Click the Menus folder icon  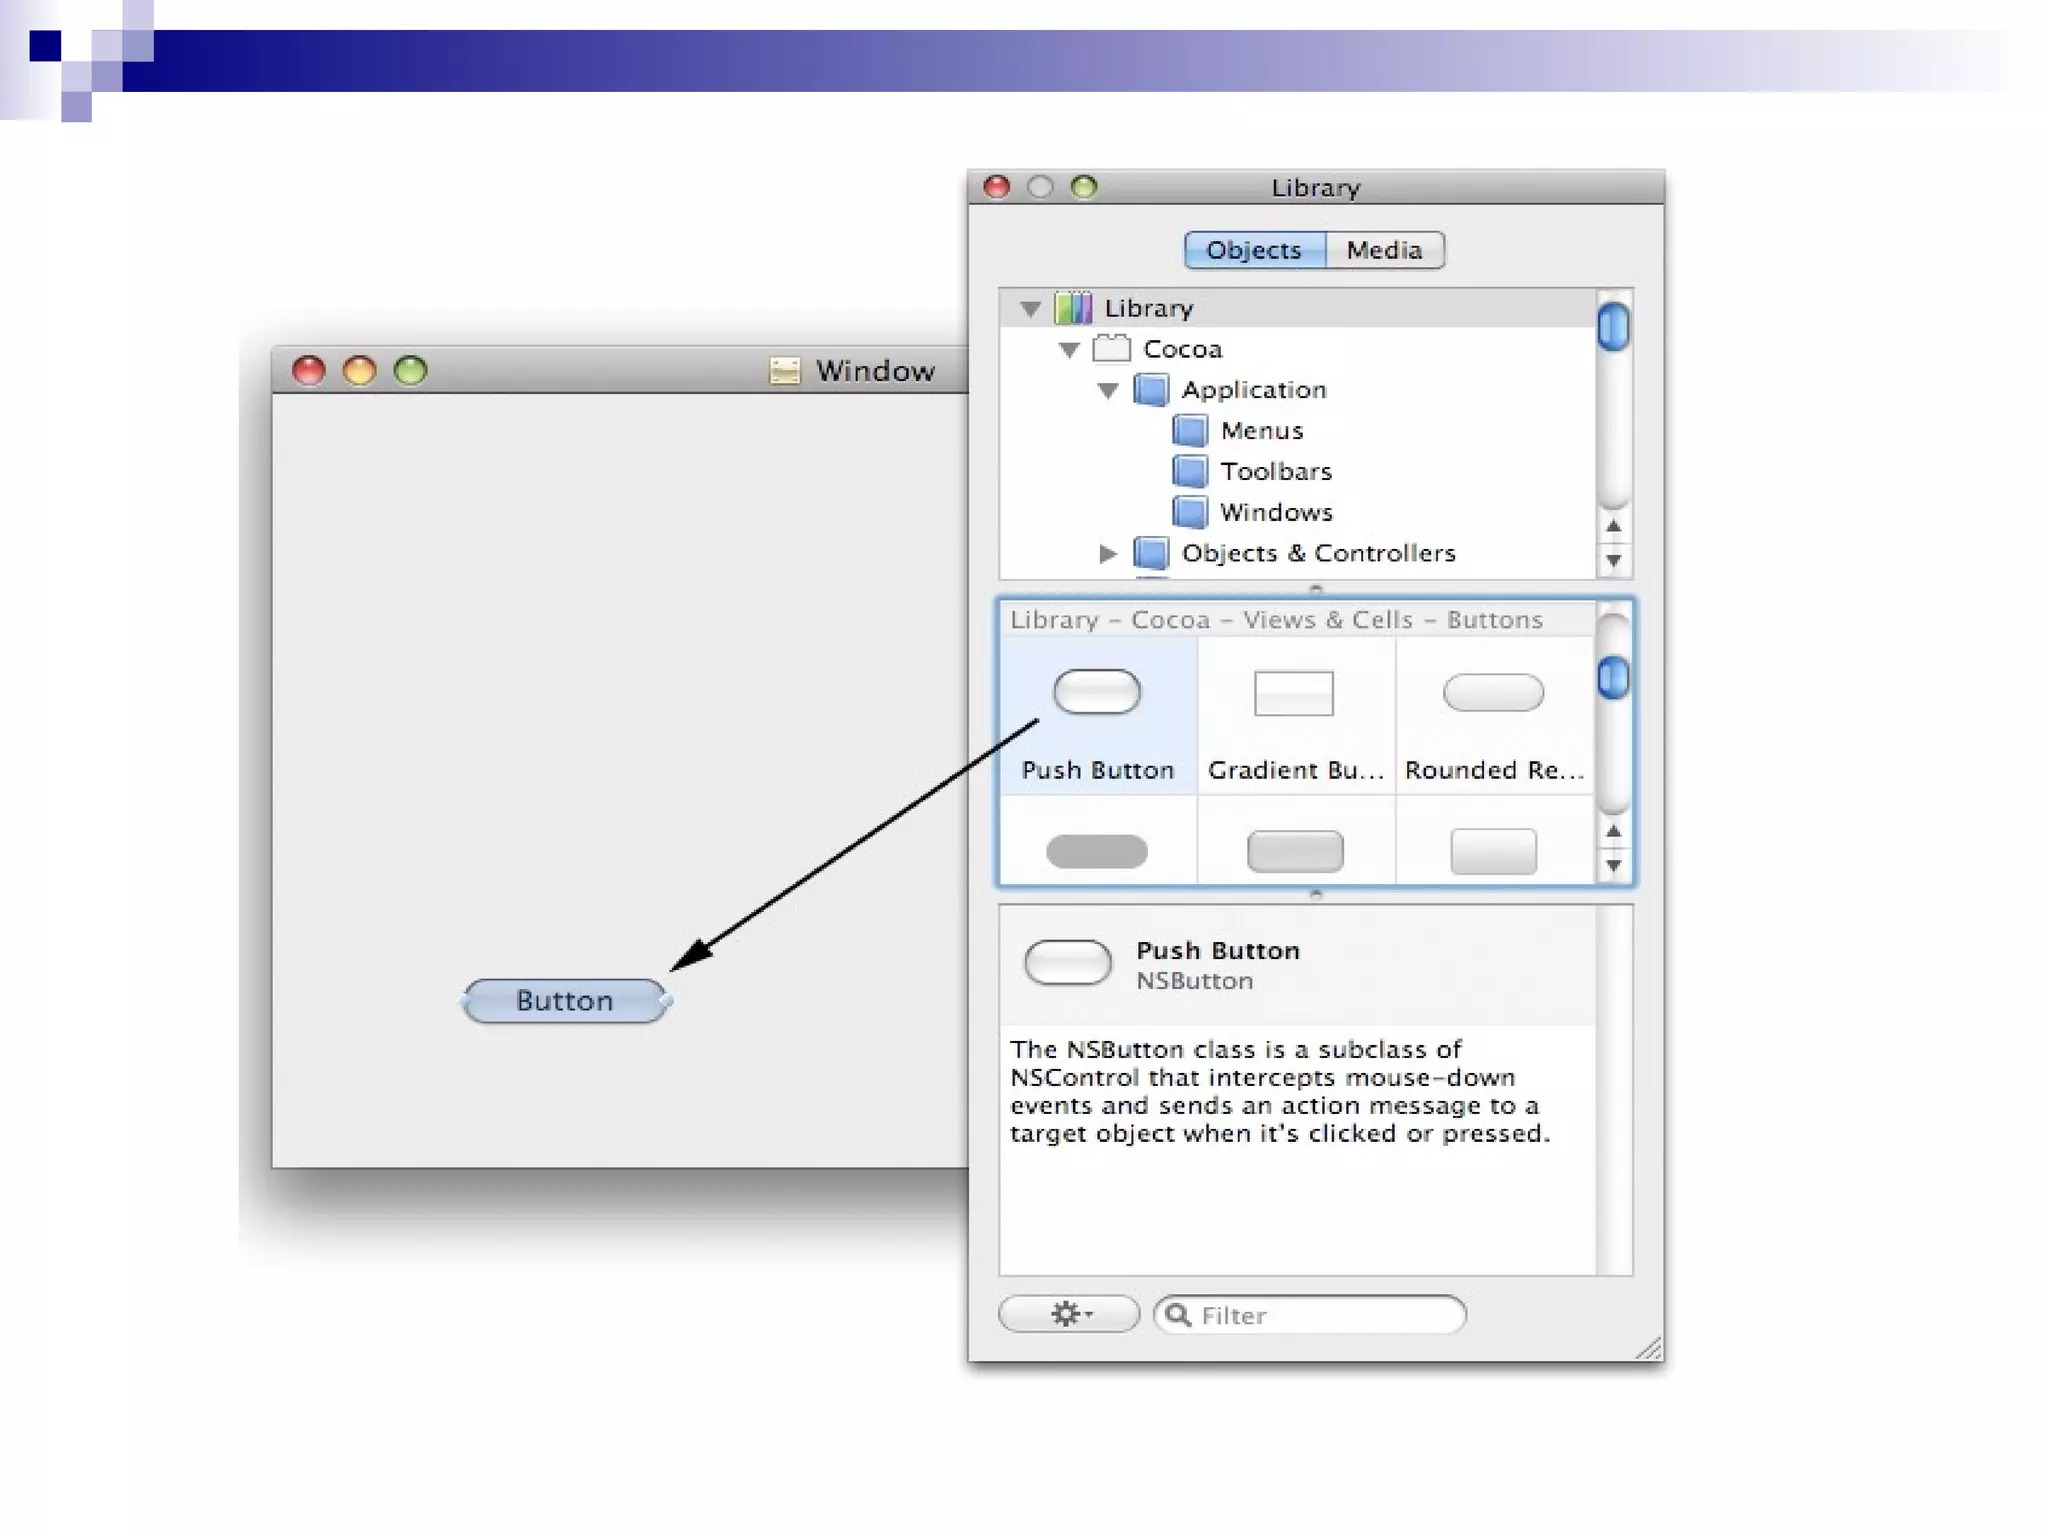(x=1189, y=431)
